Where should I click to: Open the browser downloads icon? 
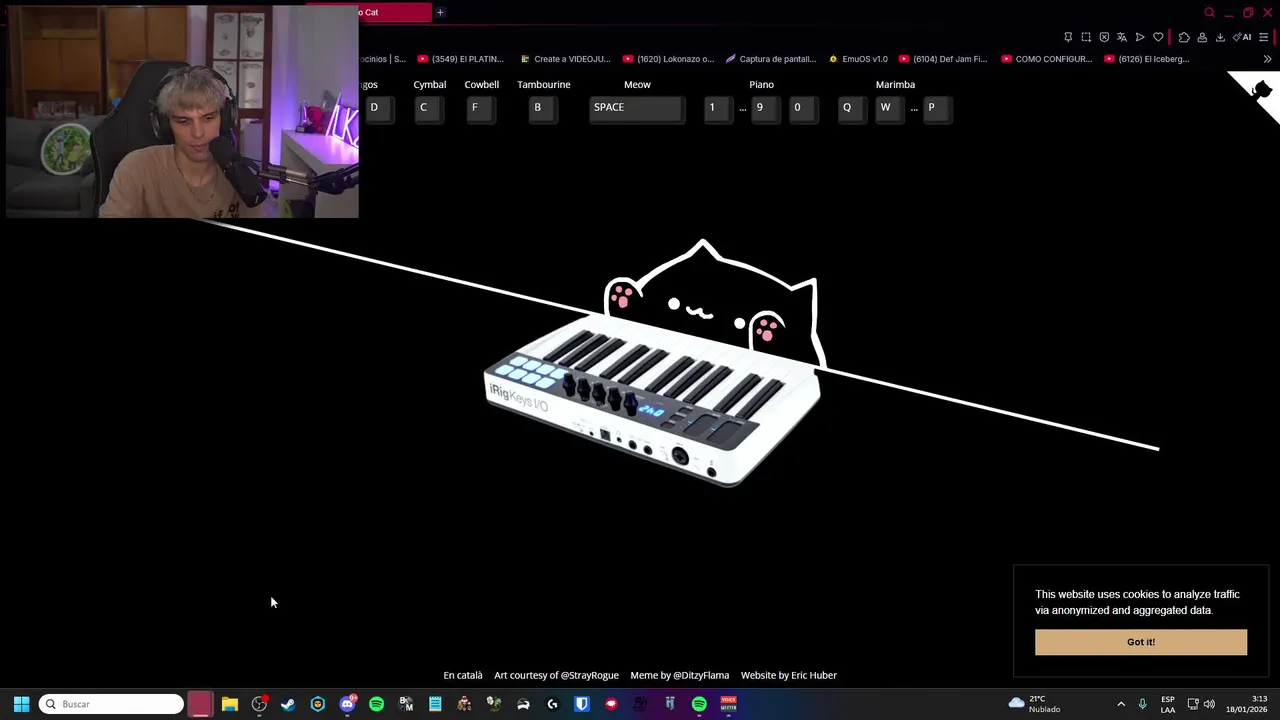click(x=1220, y=37)
